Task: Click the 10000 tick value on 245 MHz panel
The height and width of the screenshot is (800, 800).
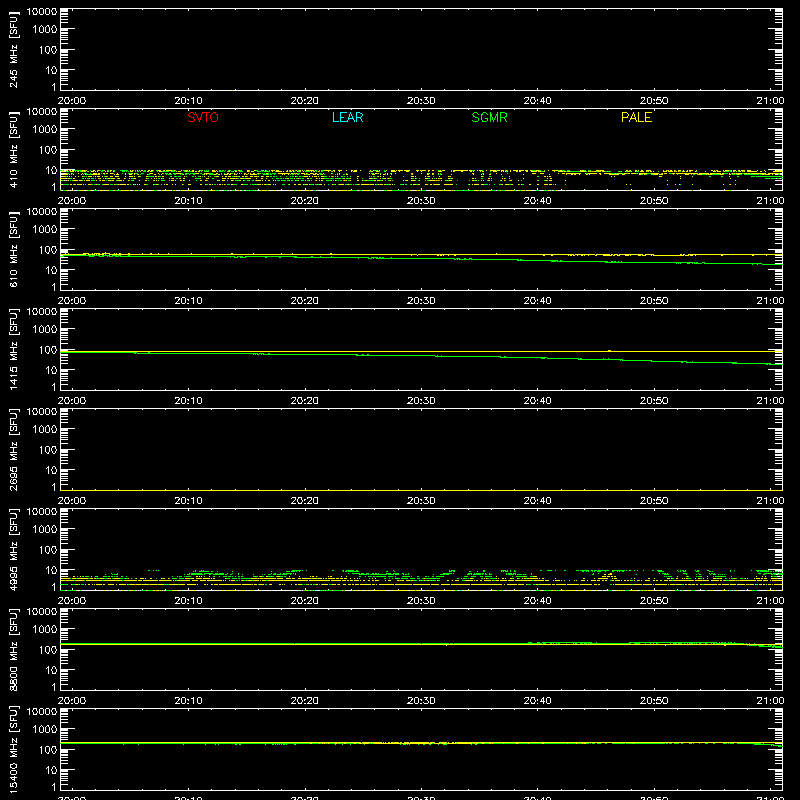Action: click(42, 12)
